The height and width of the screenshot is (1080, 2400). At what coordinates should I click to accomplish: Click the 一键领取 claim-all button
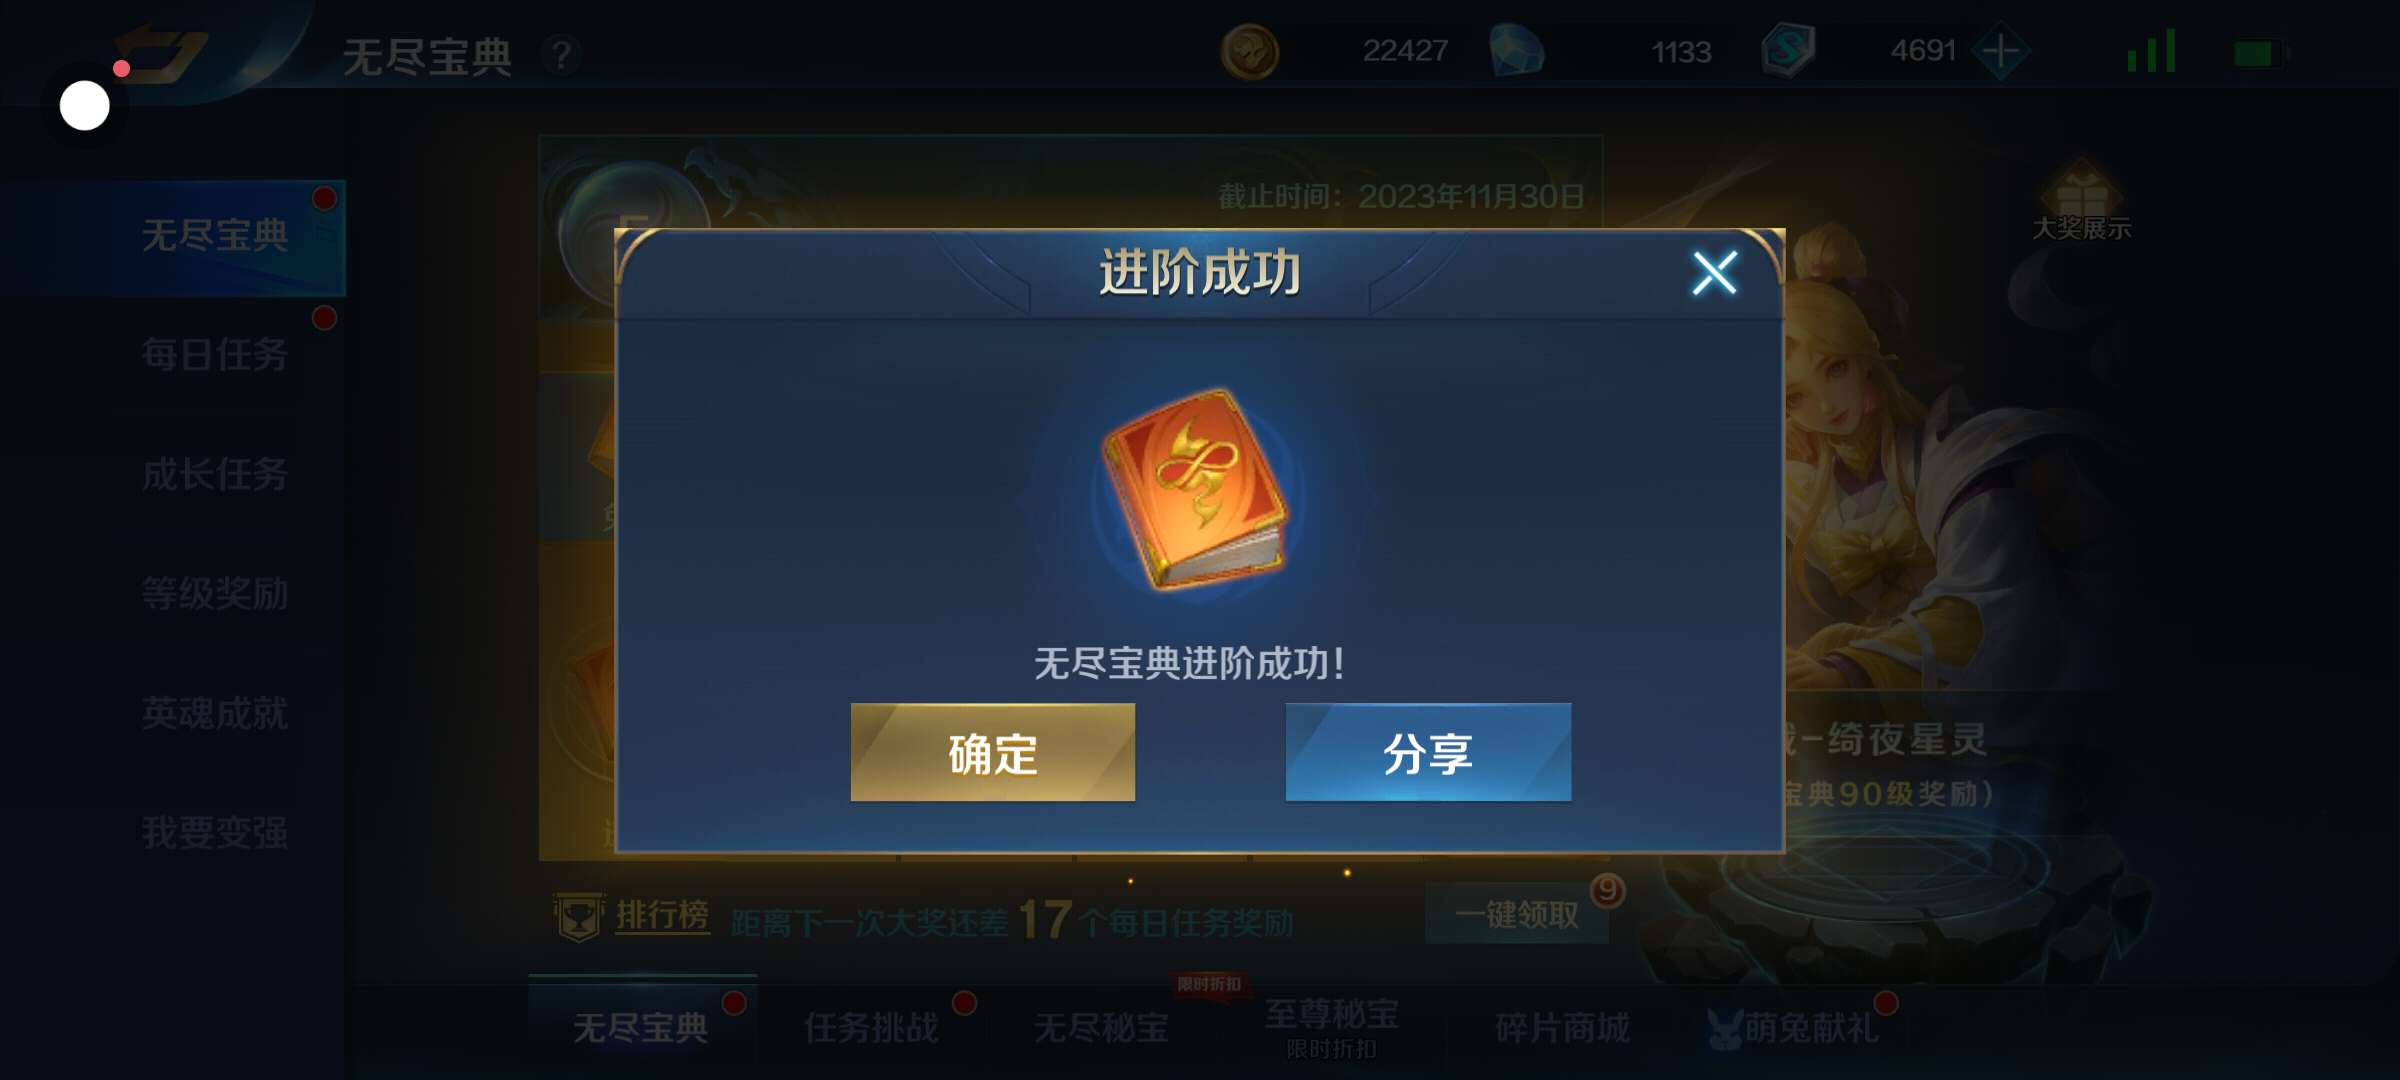[1516, 914]
